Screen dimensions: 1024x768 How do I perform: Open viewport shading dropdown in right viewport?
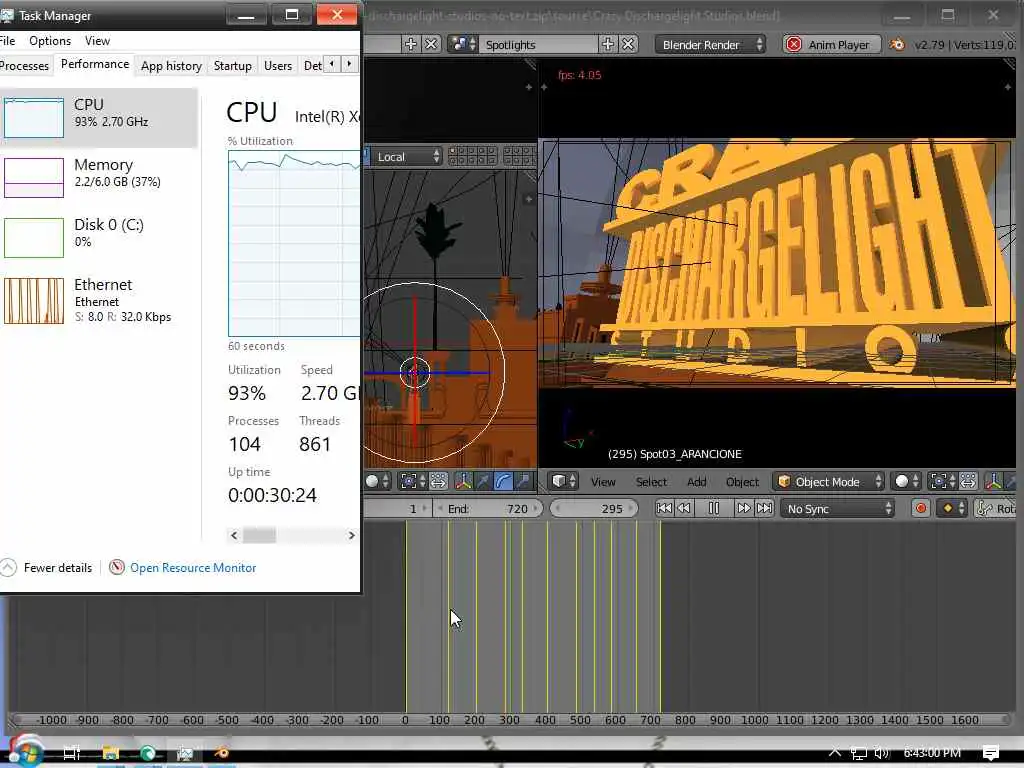(906, 482)
